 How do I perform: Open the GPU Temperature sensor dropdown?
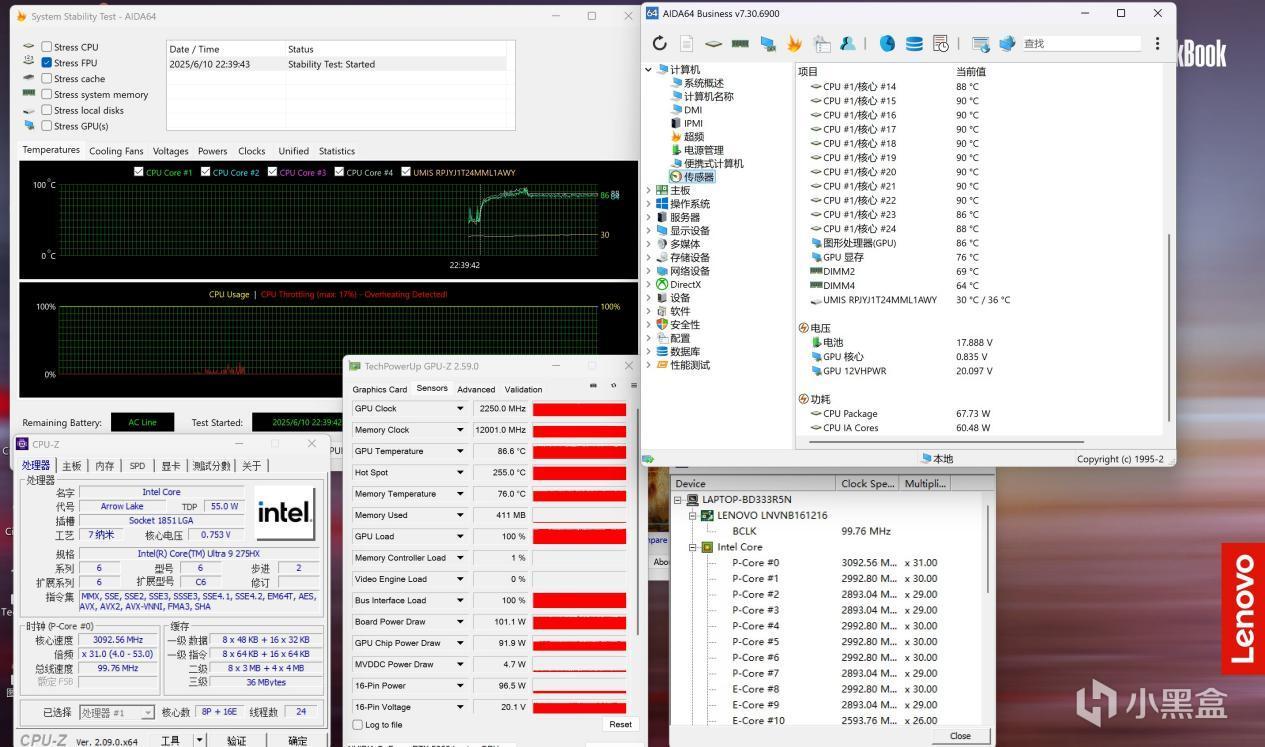460,451
